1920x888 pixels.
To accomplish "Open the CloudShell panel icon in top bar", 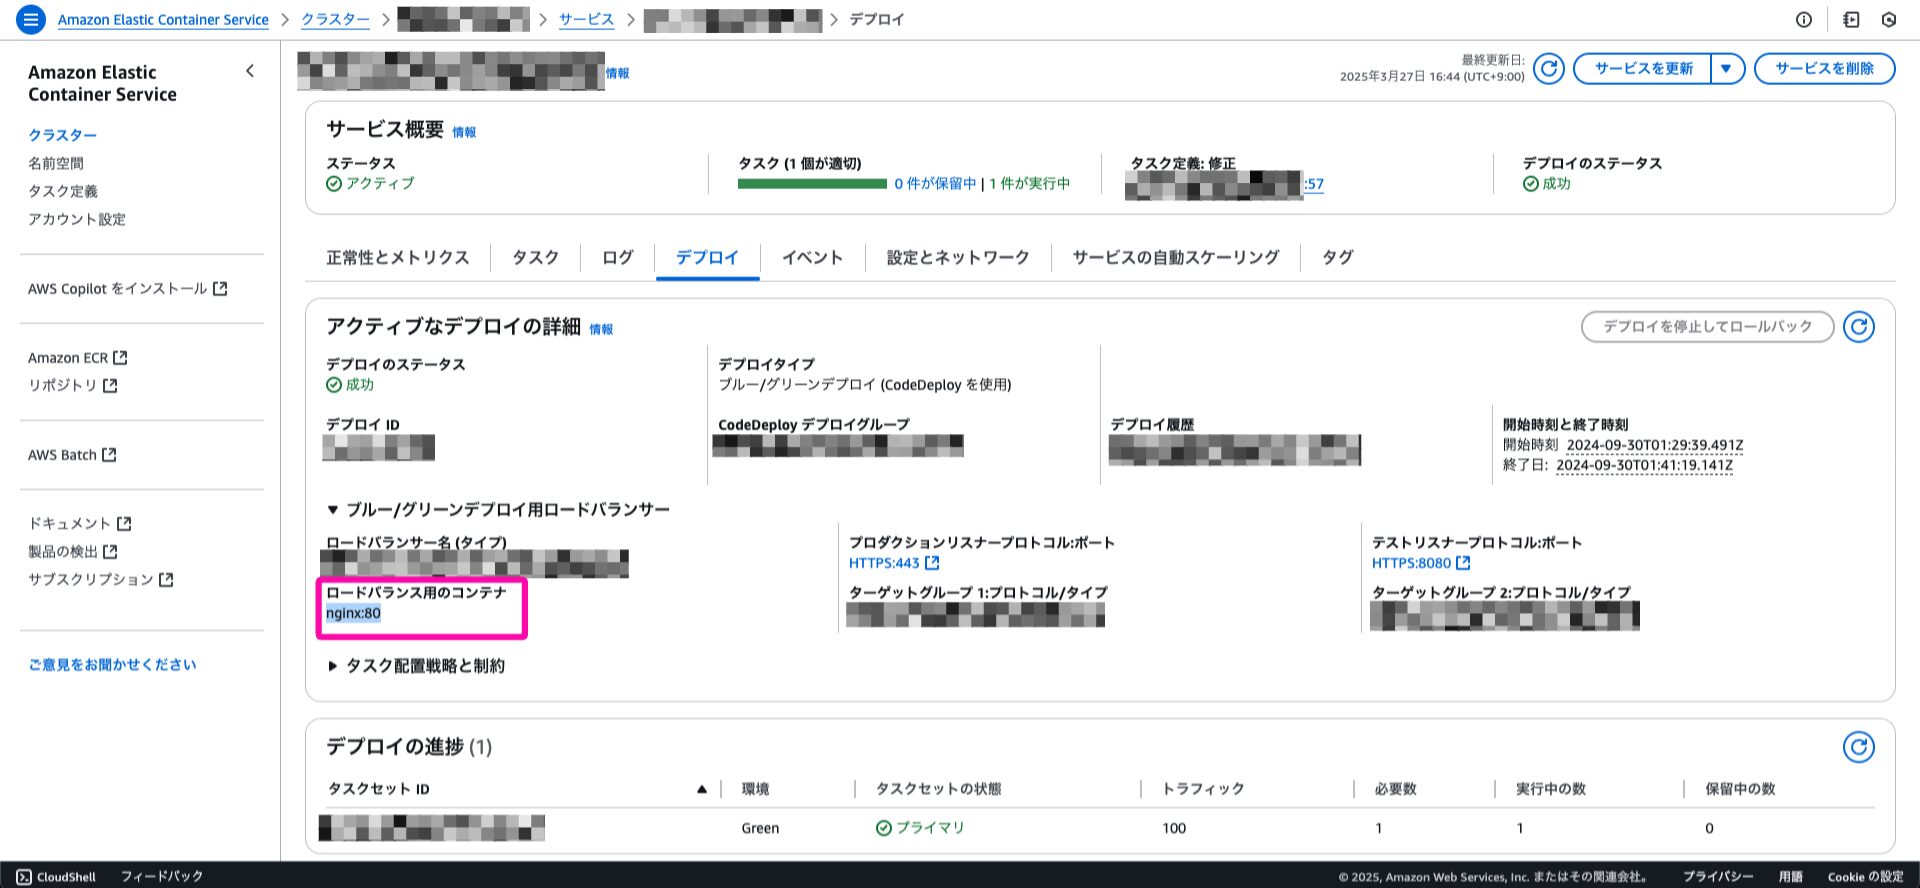I will pos(1851,19).
